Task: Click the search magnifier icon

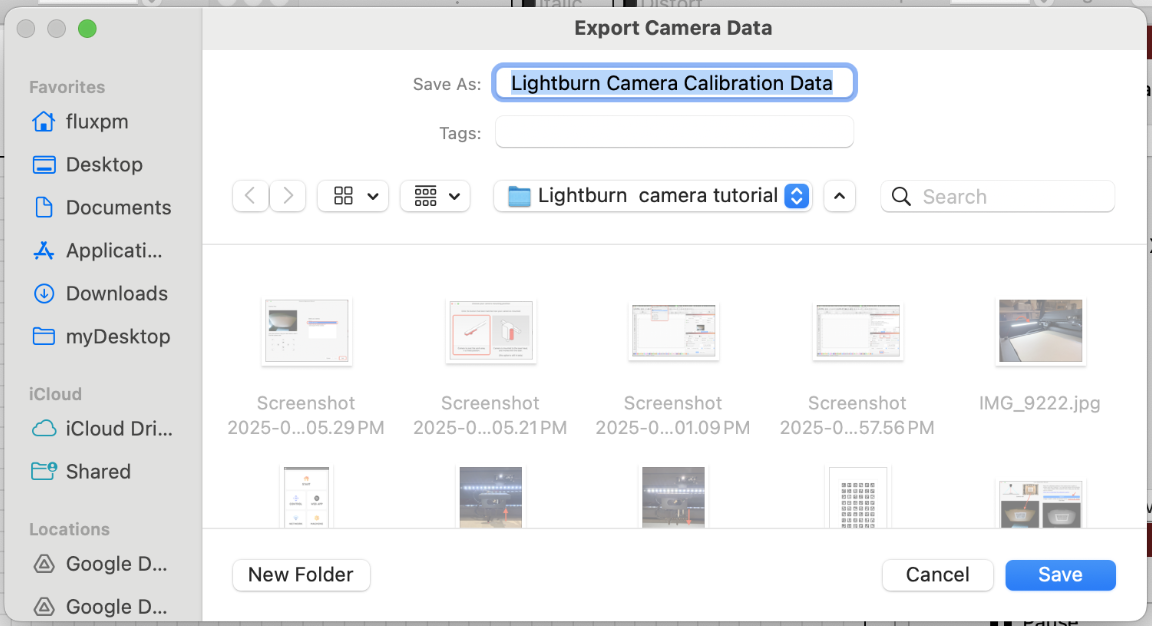Action: point(901,197)
